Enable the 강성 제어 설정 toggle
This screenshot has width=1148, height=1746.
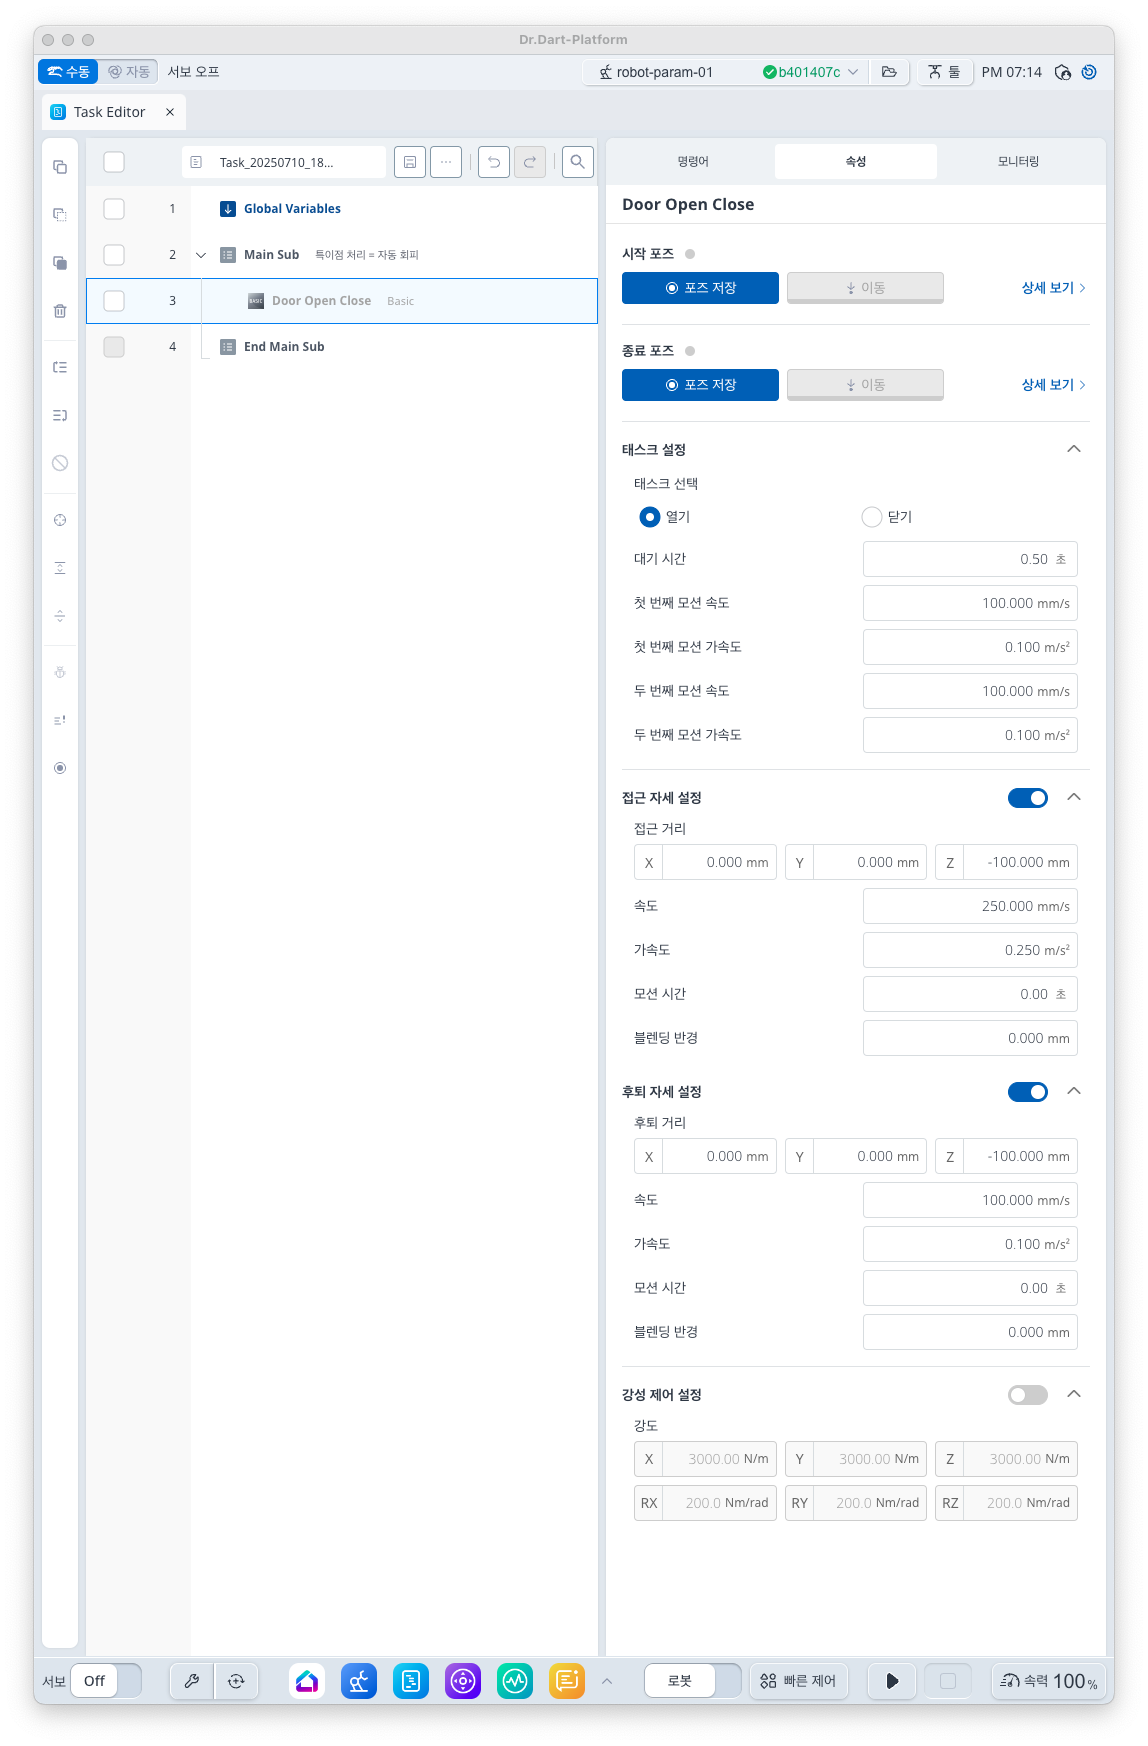point(1027,1395)
